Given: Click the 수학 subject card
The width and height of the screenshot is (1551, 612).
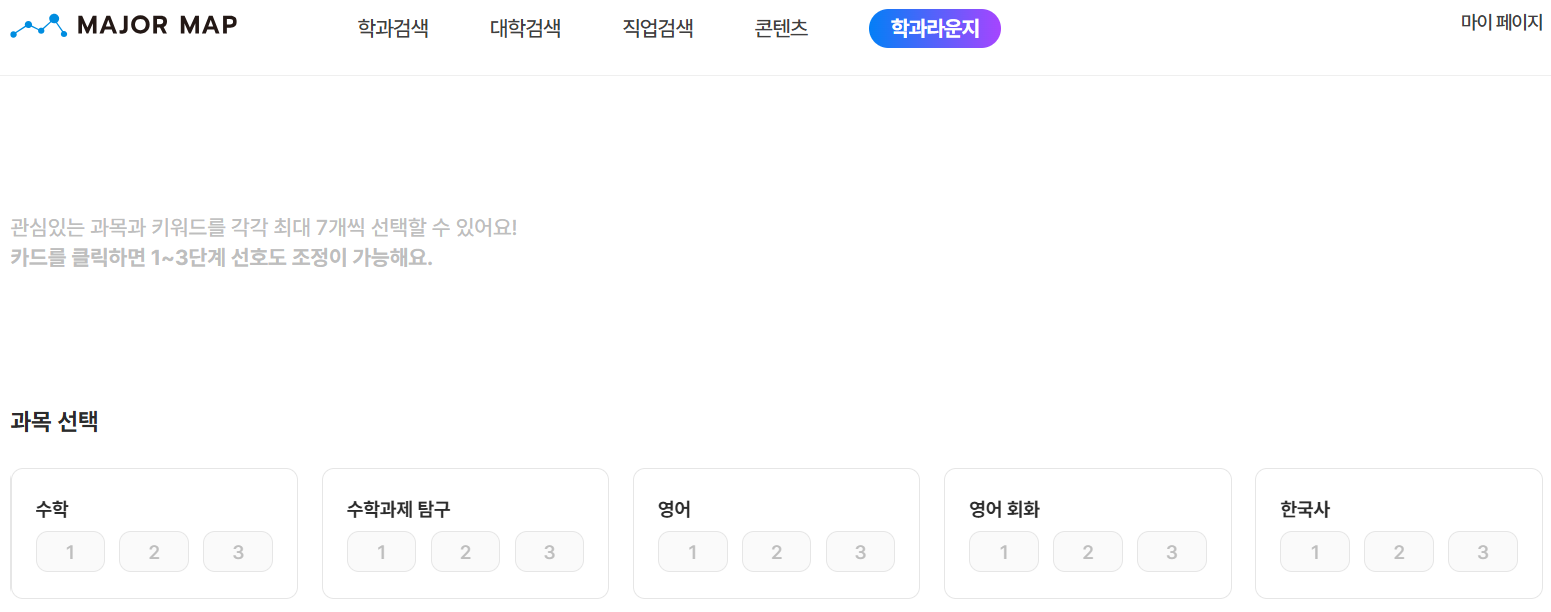Looking at the screenshot, I should point(154,508).
